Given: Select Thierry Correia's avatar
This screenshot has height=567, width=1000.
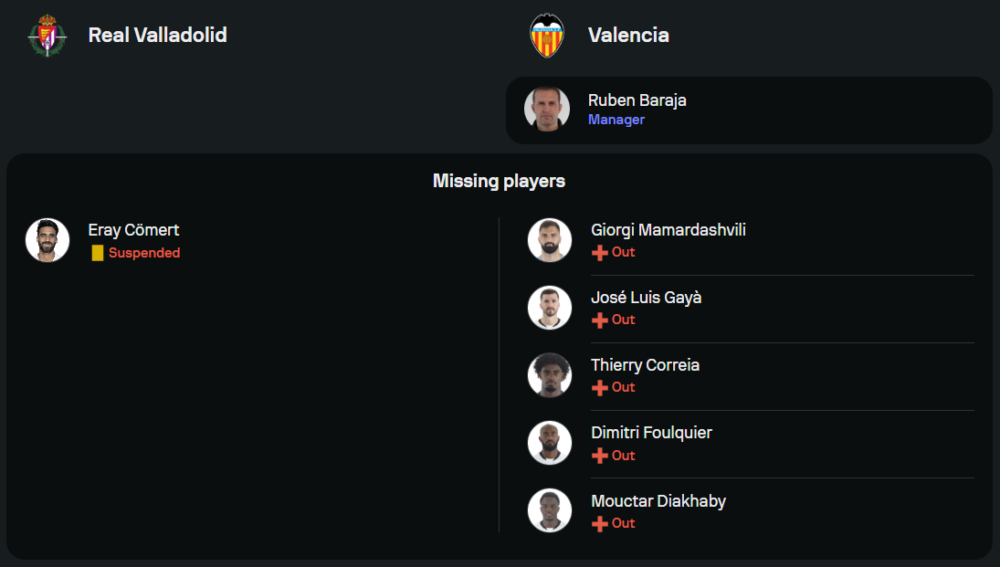Looking at the screenshot, I should click(x=550, y=375).
